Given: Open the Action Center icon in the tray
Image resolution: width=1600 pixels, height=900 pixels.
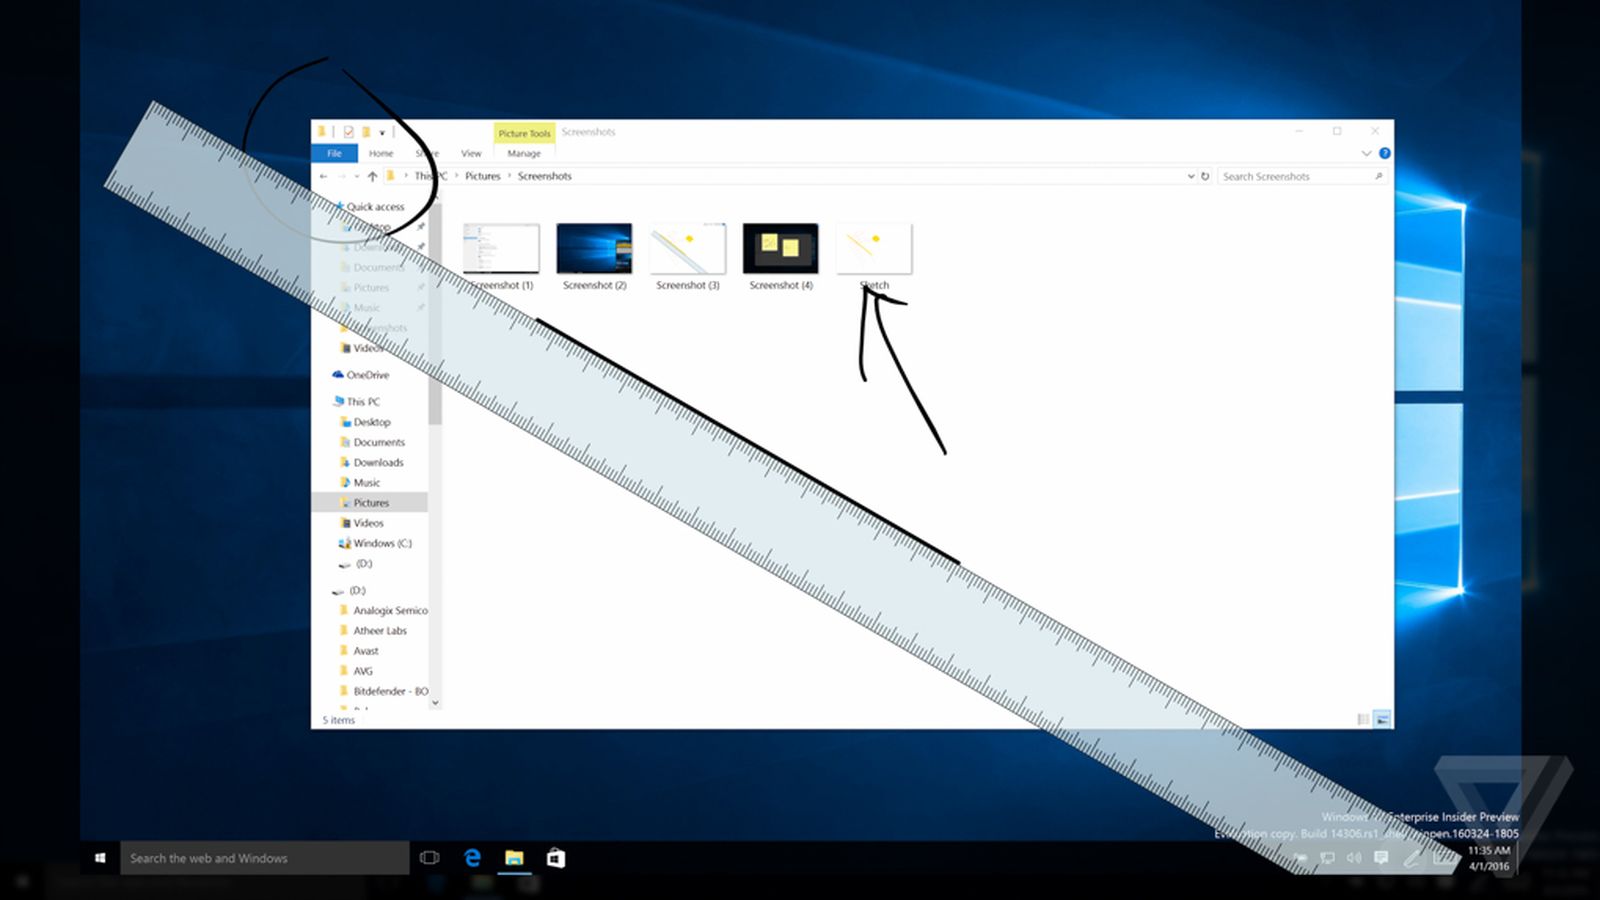Looking at the screenshot, I should point(1382,857).
